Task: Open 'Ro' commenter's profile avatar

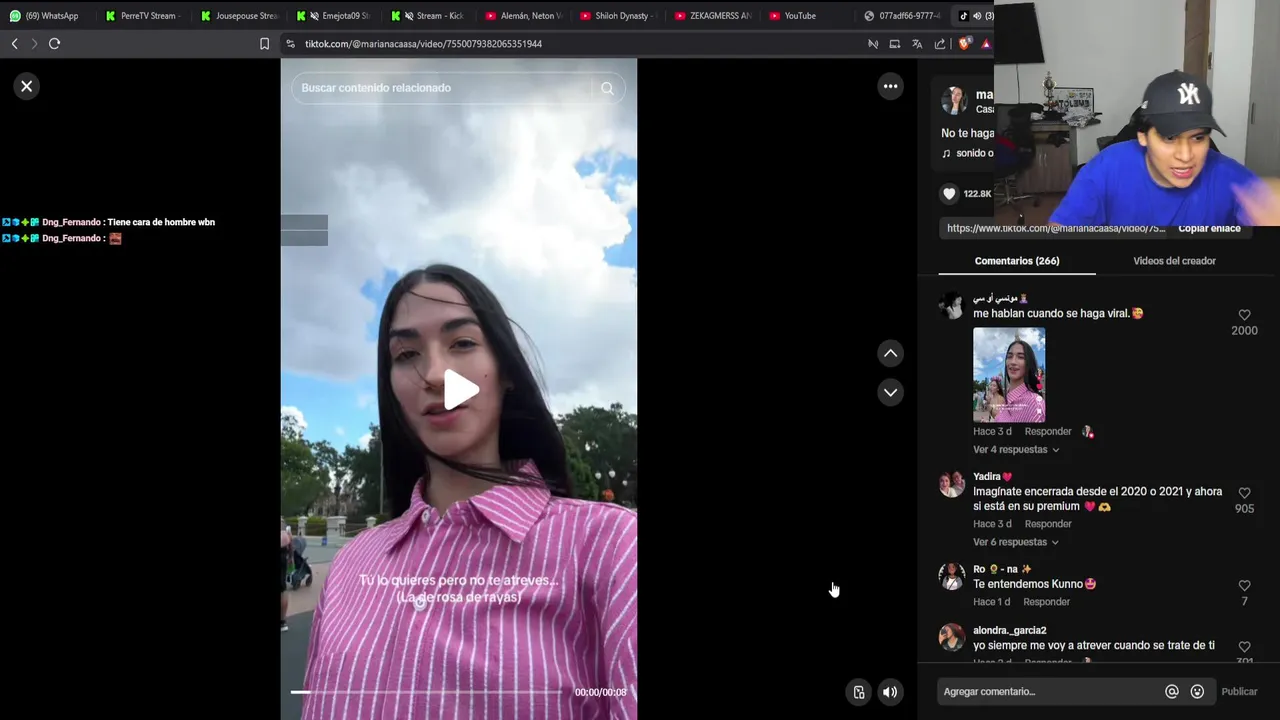Action: coord(951,576)
